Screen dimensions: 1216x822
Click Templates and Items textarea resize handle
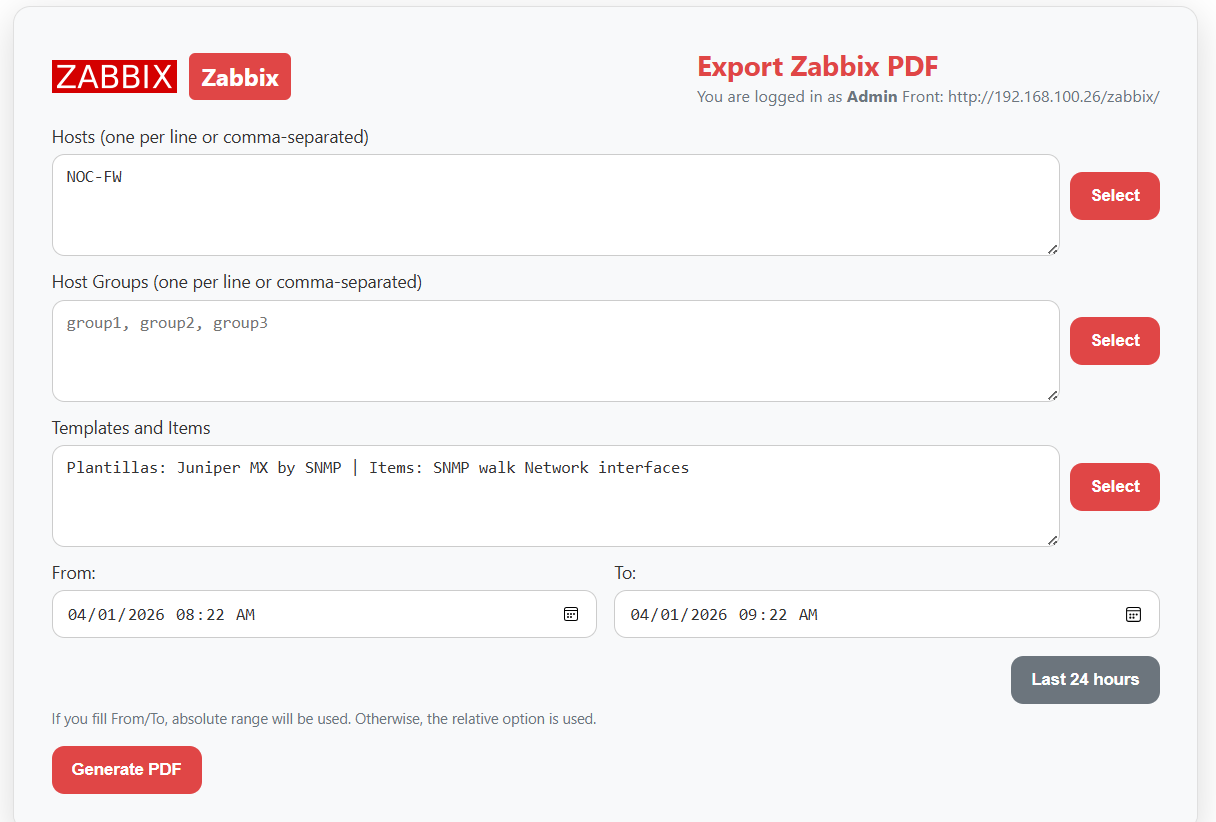pos(1053,540)
